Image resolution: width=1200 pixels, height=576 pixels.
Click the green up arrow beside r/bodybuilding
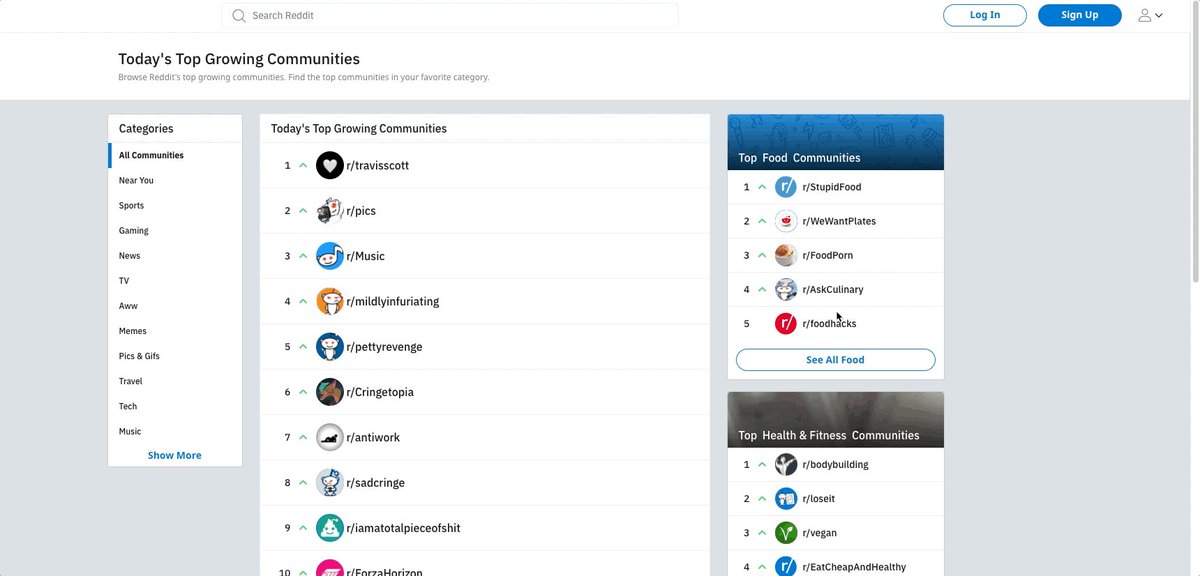point(762,464)
